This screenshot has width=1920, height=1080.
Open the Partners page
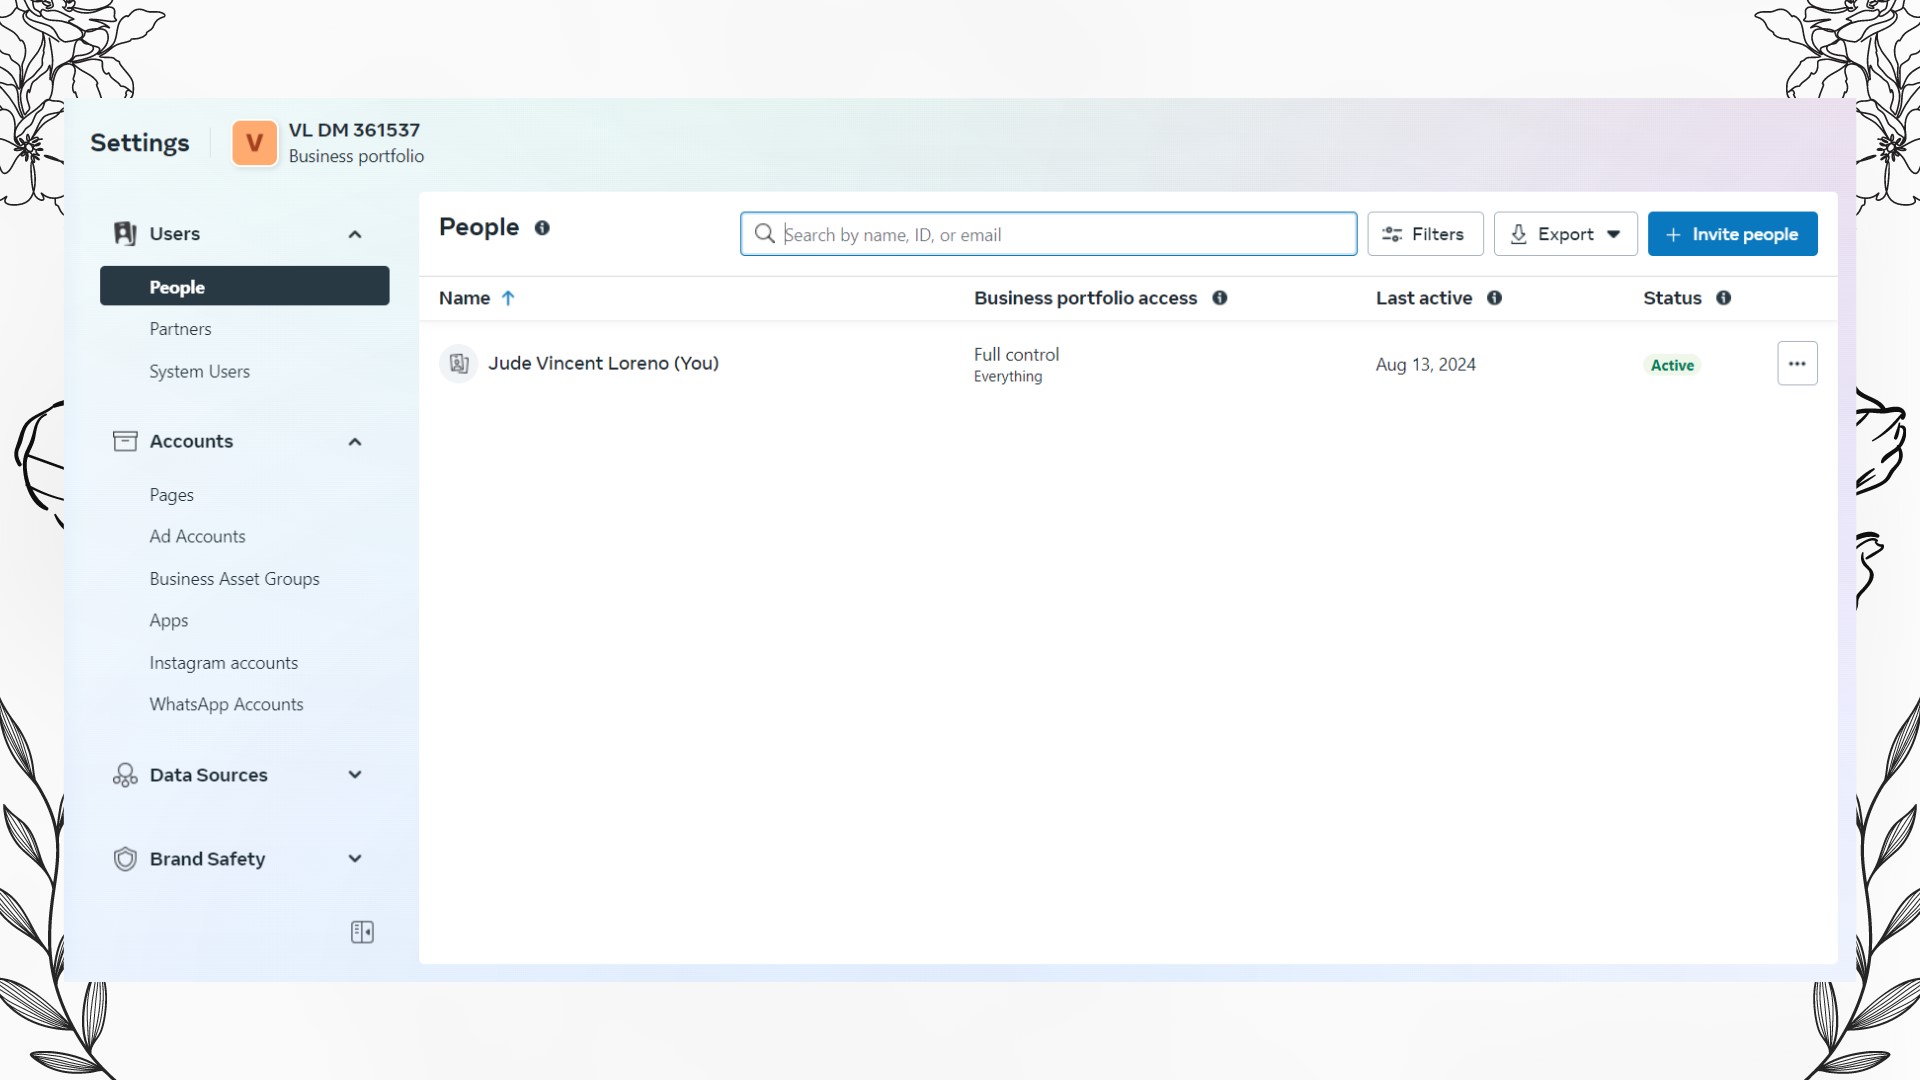pos(180,329)
